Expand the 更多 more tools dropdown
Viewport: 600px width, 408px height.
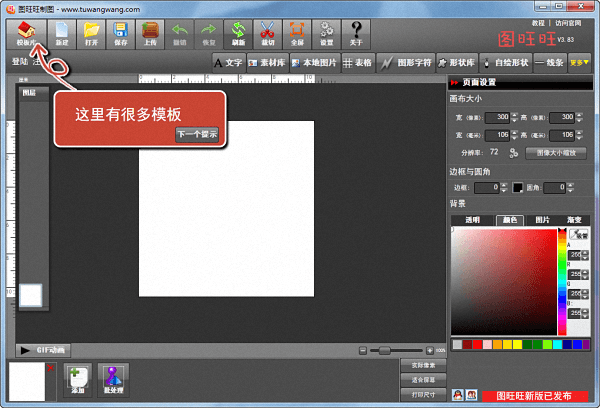579,62
